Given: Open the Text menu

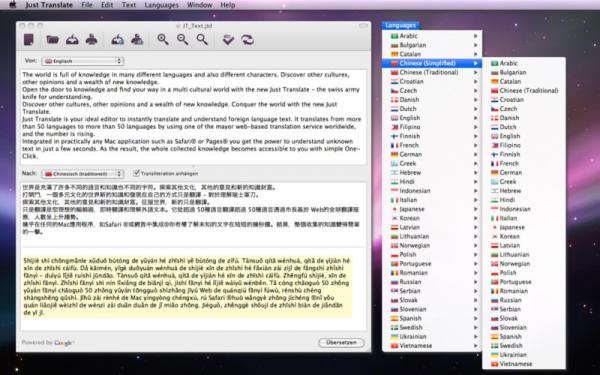Looking at the screenshot, I should (129, 5).
